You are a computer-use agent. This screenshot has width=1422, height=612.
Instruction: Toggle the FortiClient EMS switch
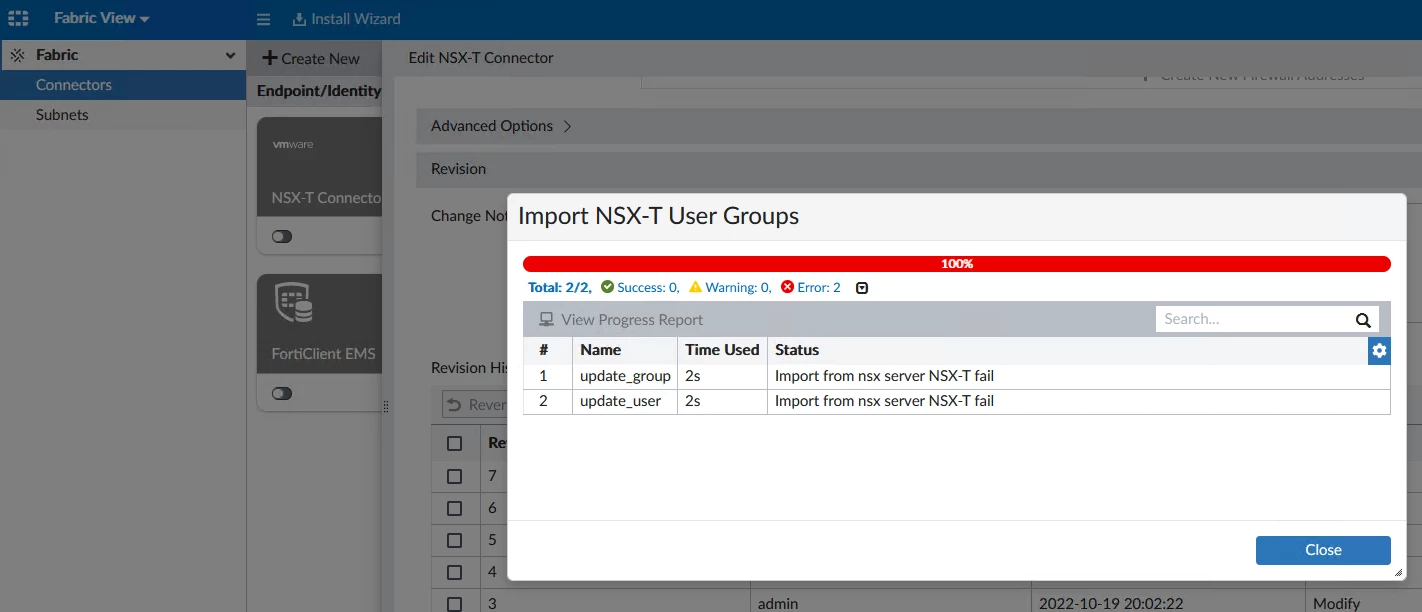tap(282, 393)
